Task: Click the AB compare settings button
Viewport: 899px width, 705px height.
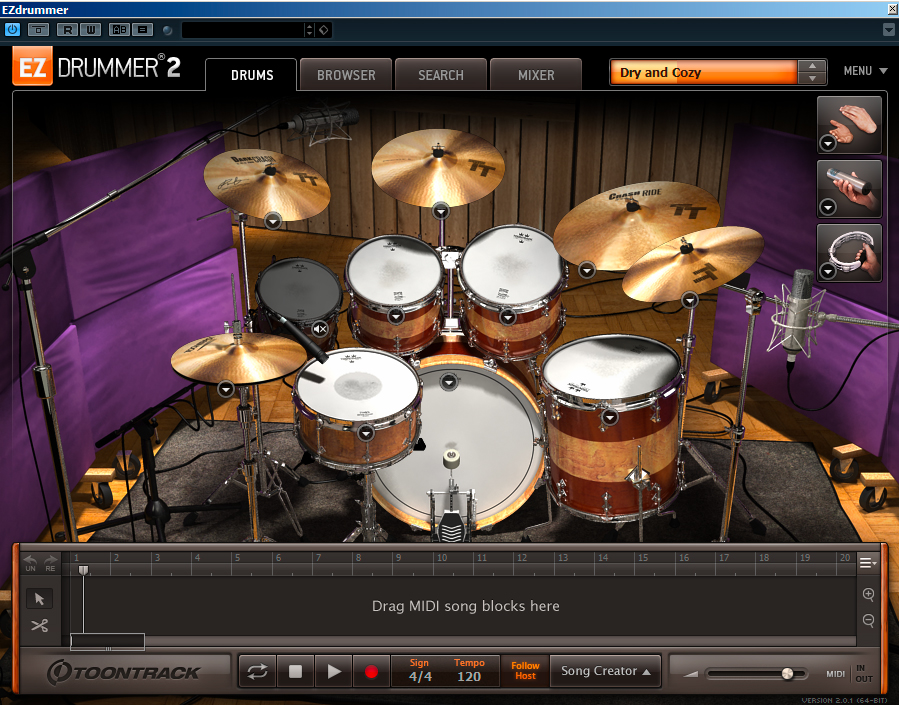Action: click(x=119, y=30)
